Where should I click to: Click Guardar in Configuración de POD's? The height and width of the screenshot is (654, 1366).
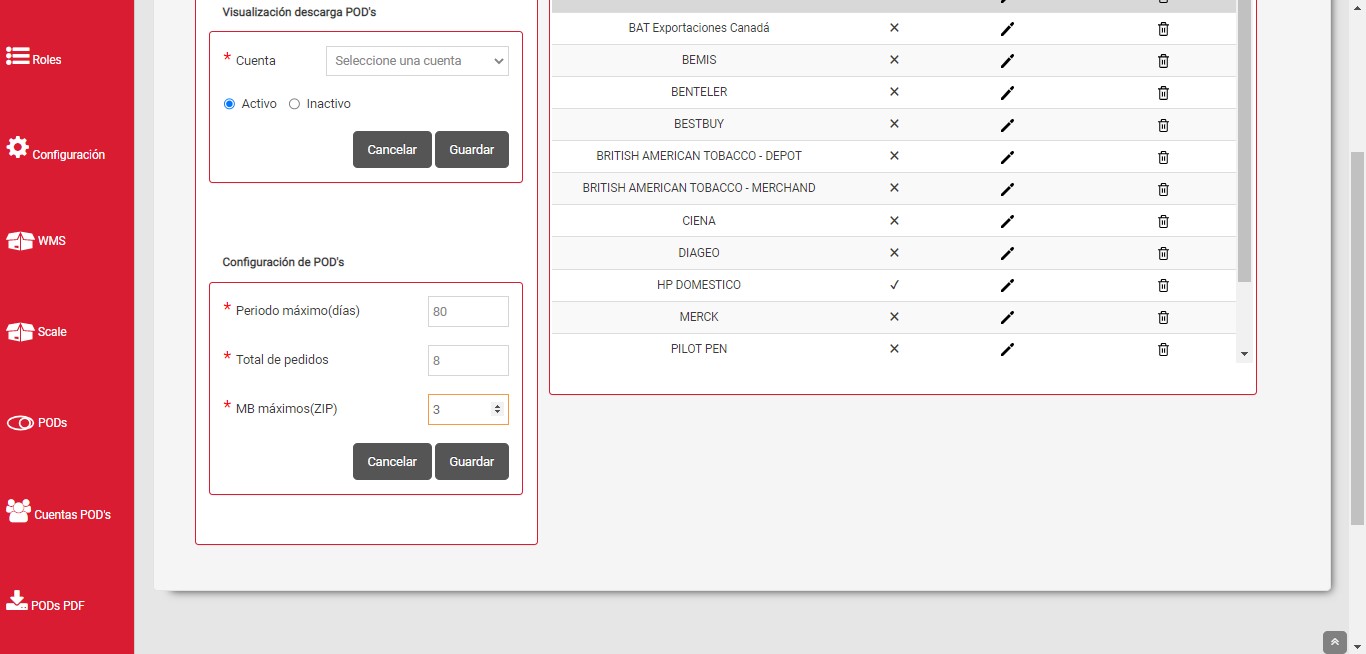point(471,462)
